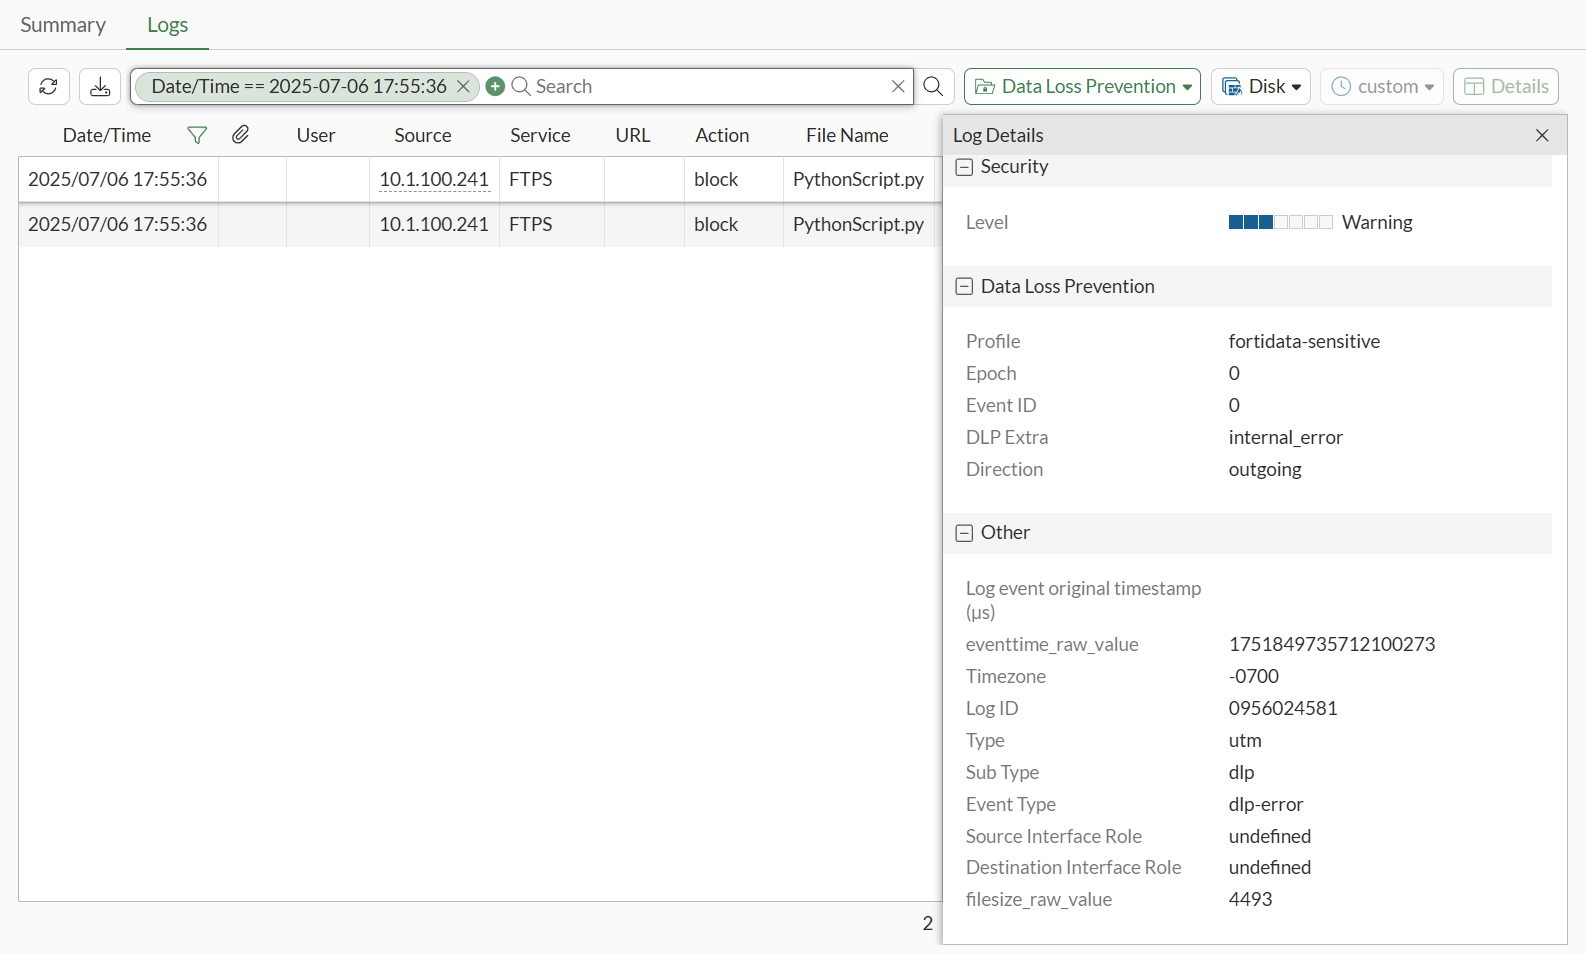
Task: Remove the Date/Time filter chip
Action: [463, 87]
